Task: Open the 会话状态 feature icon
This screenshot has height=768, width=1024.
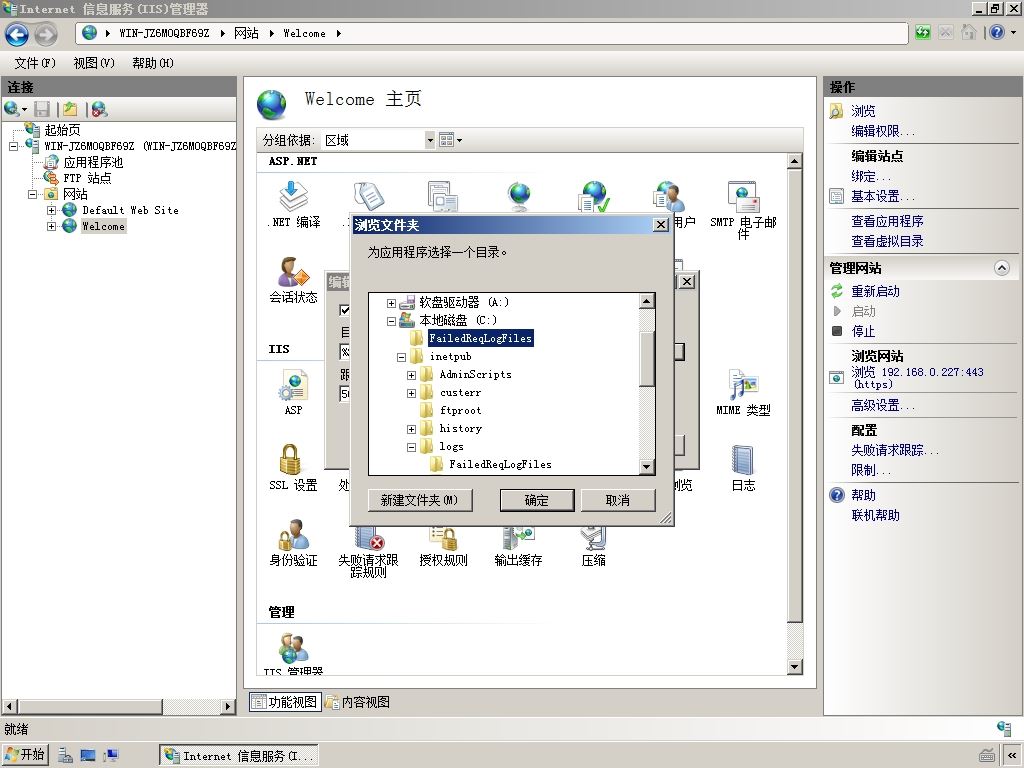Action: point(293,280)
